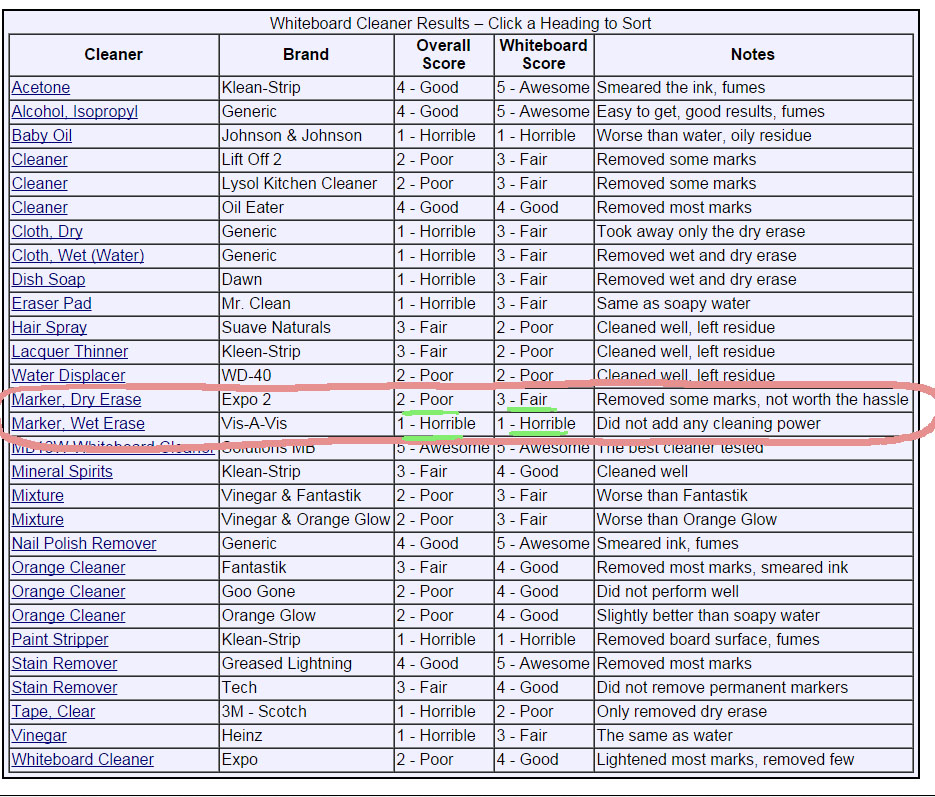This screenshot has height=797, width=935.
Task: Click the Expo 2 brand cell
Action: pos(306,399)
